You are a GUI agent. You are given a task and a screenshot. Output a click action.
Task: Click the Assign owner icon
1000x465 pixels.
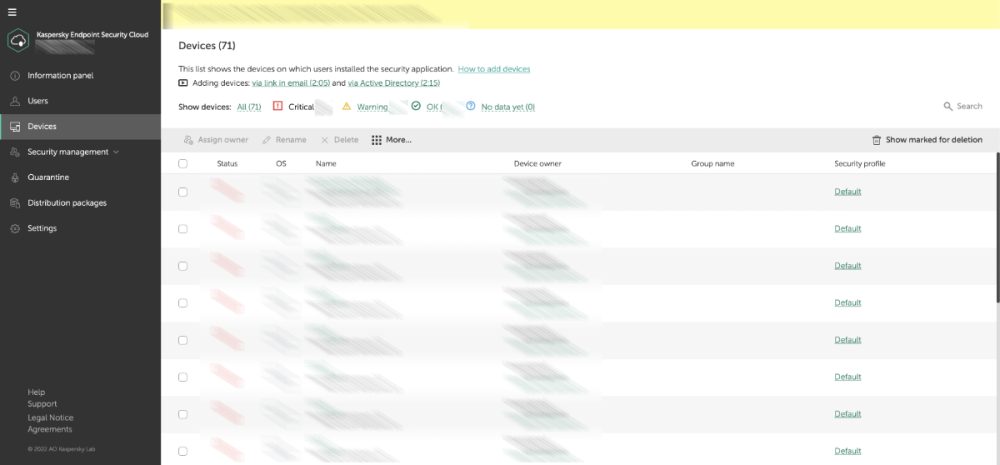point(188,140)
